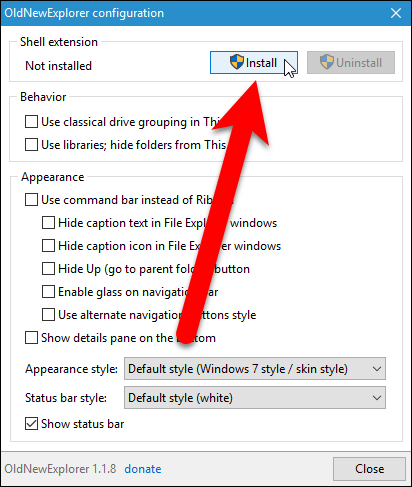Viewport: 412px width, 487px height.
Task: Uncheck Show status bar
Action: click(31, 424)
